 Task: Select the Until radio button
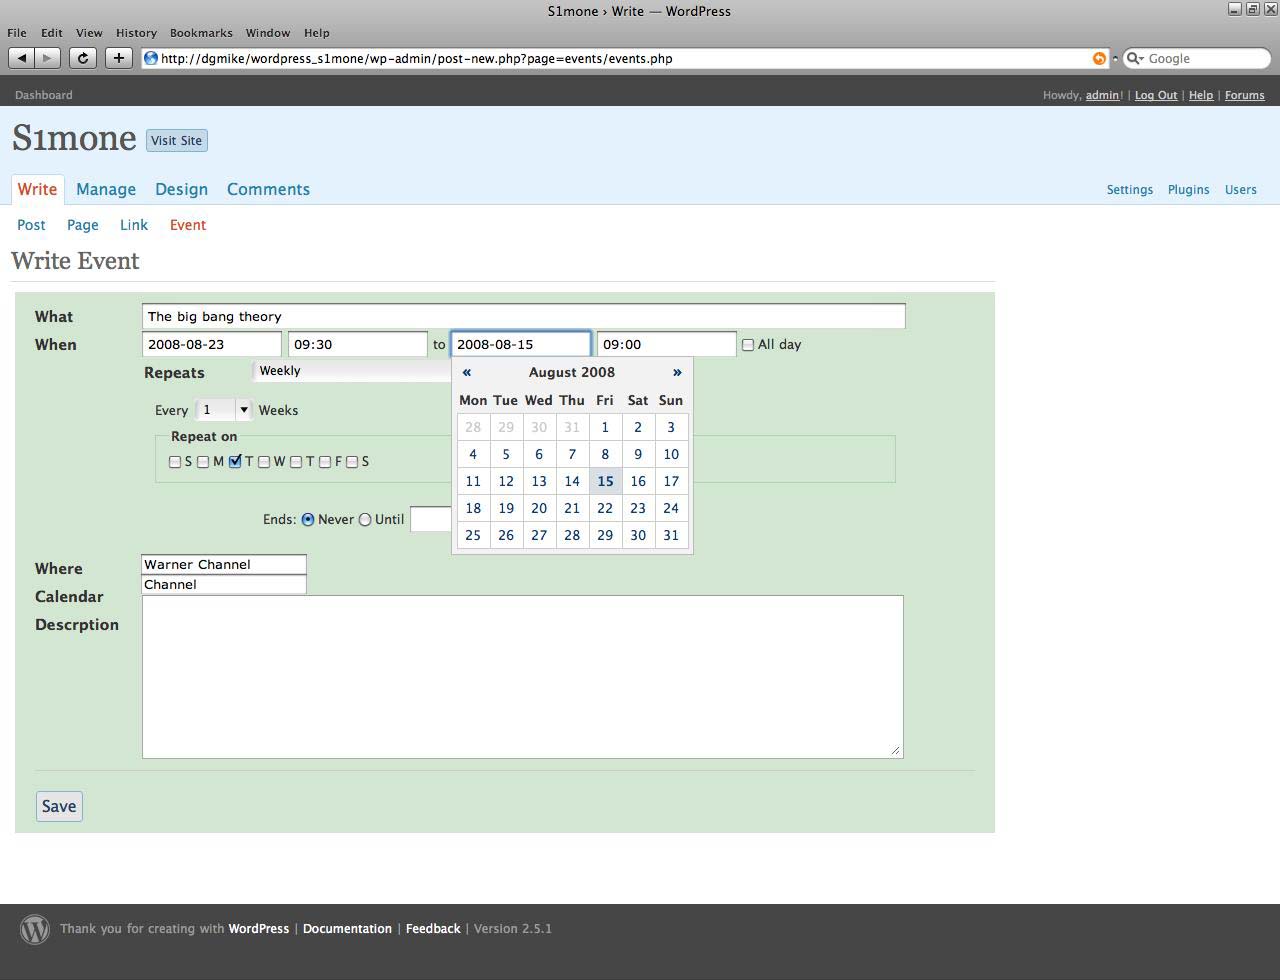(x=365, y=519)
